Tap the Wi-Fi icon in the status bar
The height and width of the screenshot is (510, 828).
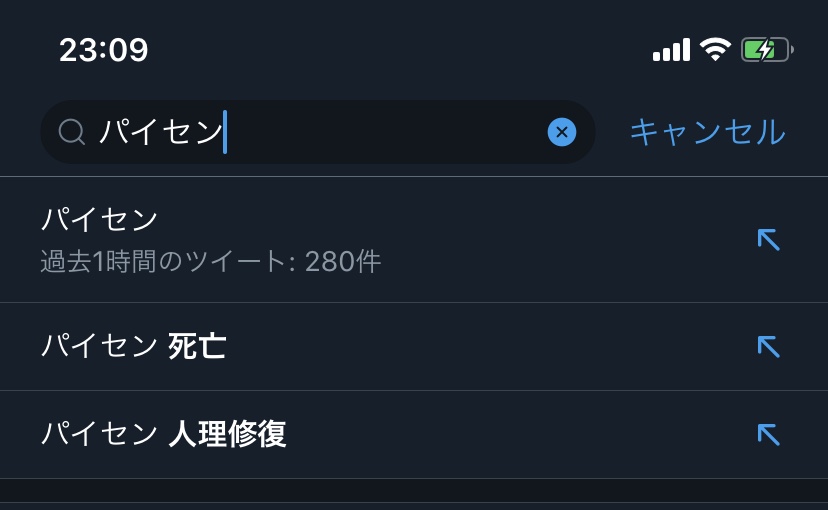[x=715, y=49]
